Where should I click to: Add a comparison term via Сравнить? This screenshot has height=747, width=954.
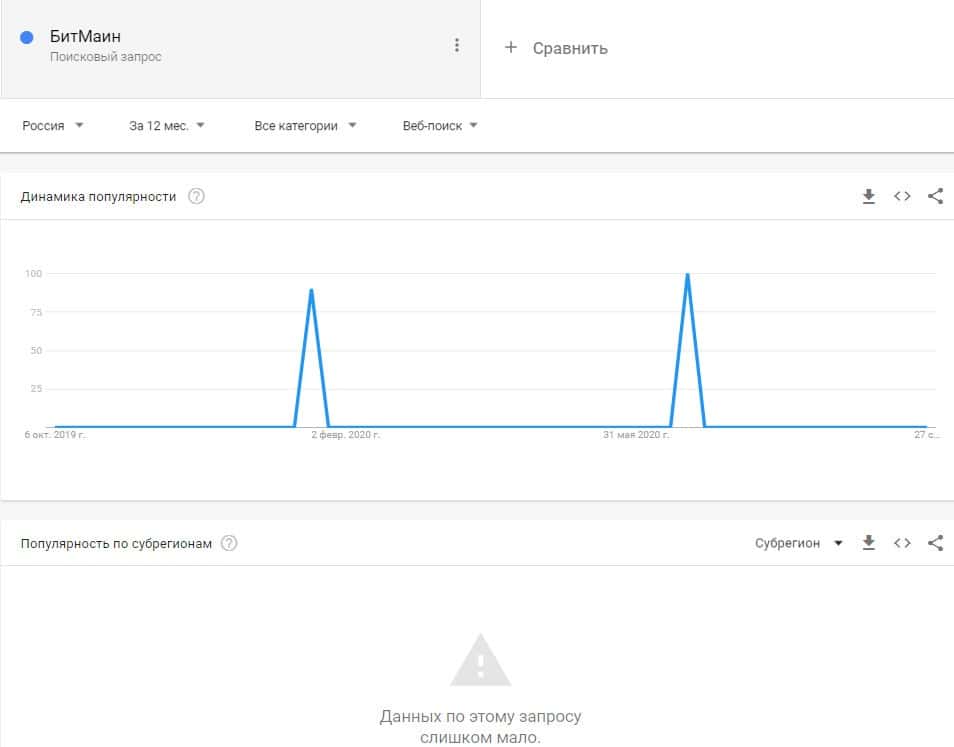pyautogui.click(x=570, y=48)
